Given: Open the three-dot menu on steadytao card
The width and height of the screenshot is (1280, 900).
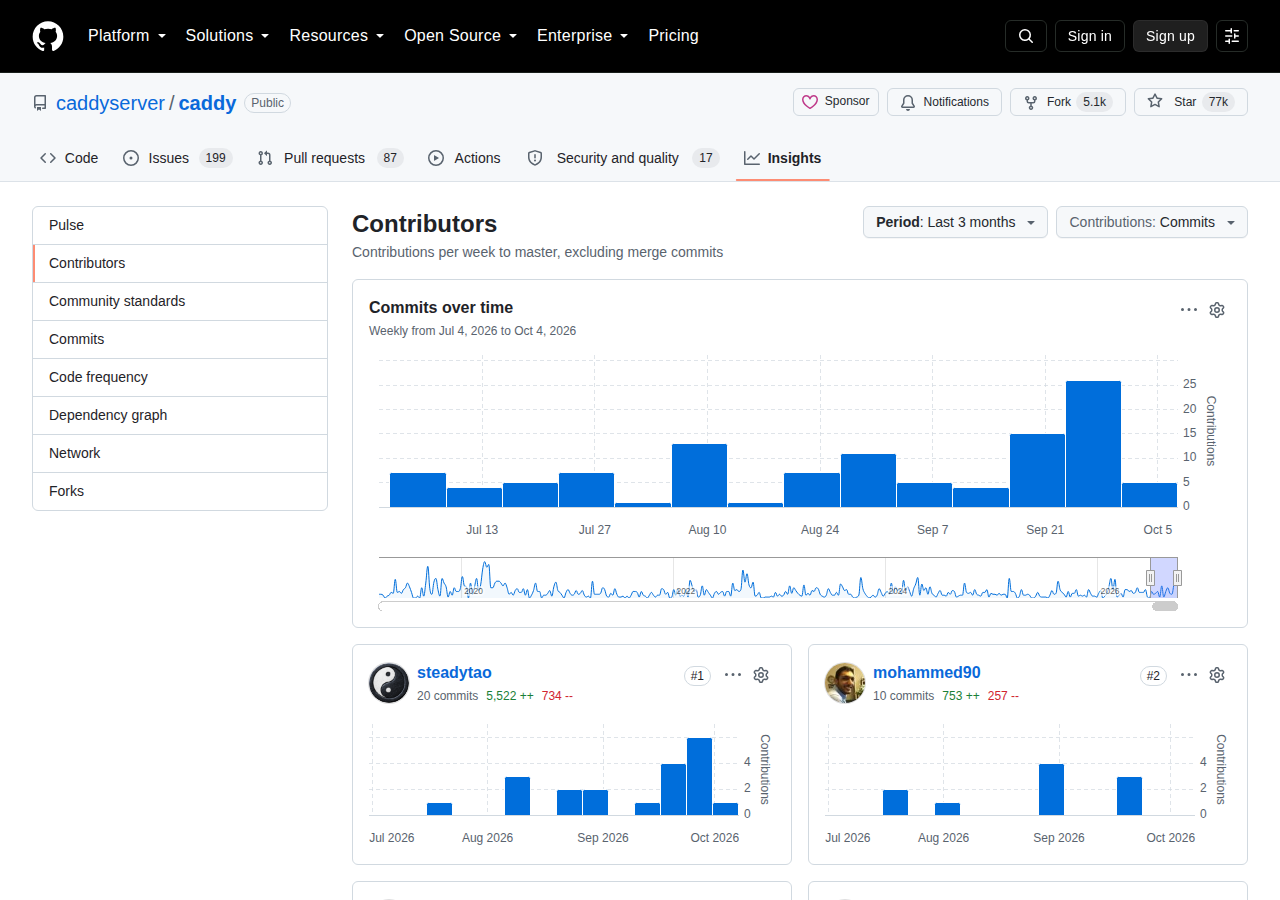Looking at the screenshot, I should tap(733, 675).
